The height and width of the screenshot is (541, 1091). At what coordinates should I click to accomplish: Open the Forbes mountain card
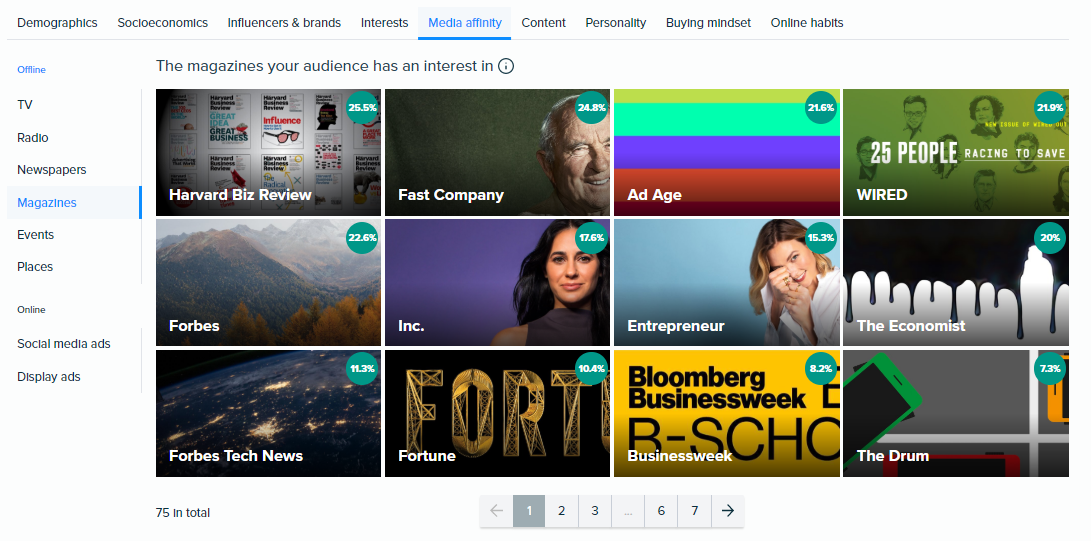pos(268,282)
